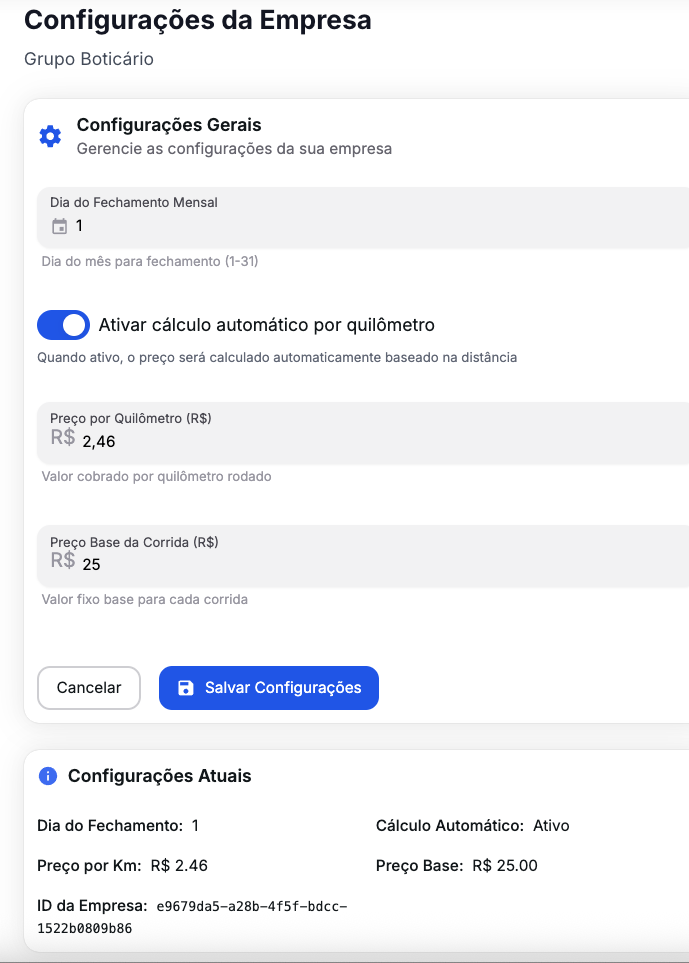Screen dimensions: 689x963
Task: Click the Cancelar button
Action: (x=88, y=688)
